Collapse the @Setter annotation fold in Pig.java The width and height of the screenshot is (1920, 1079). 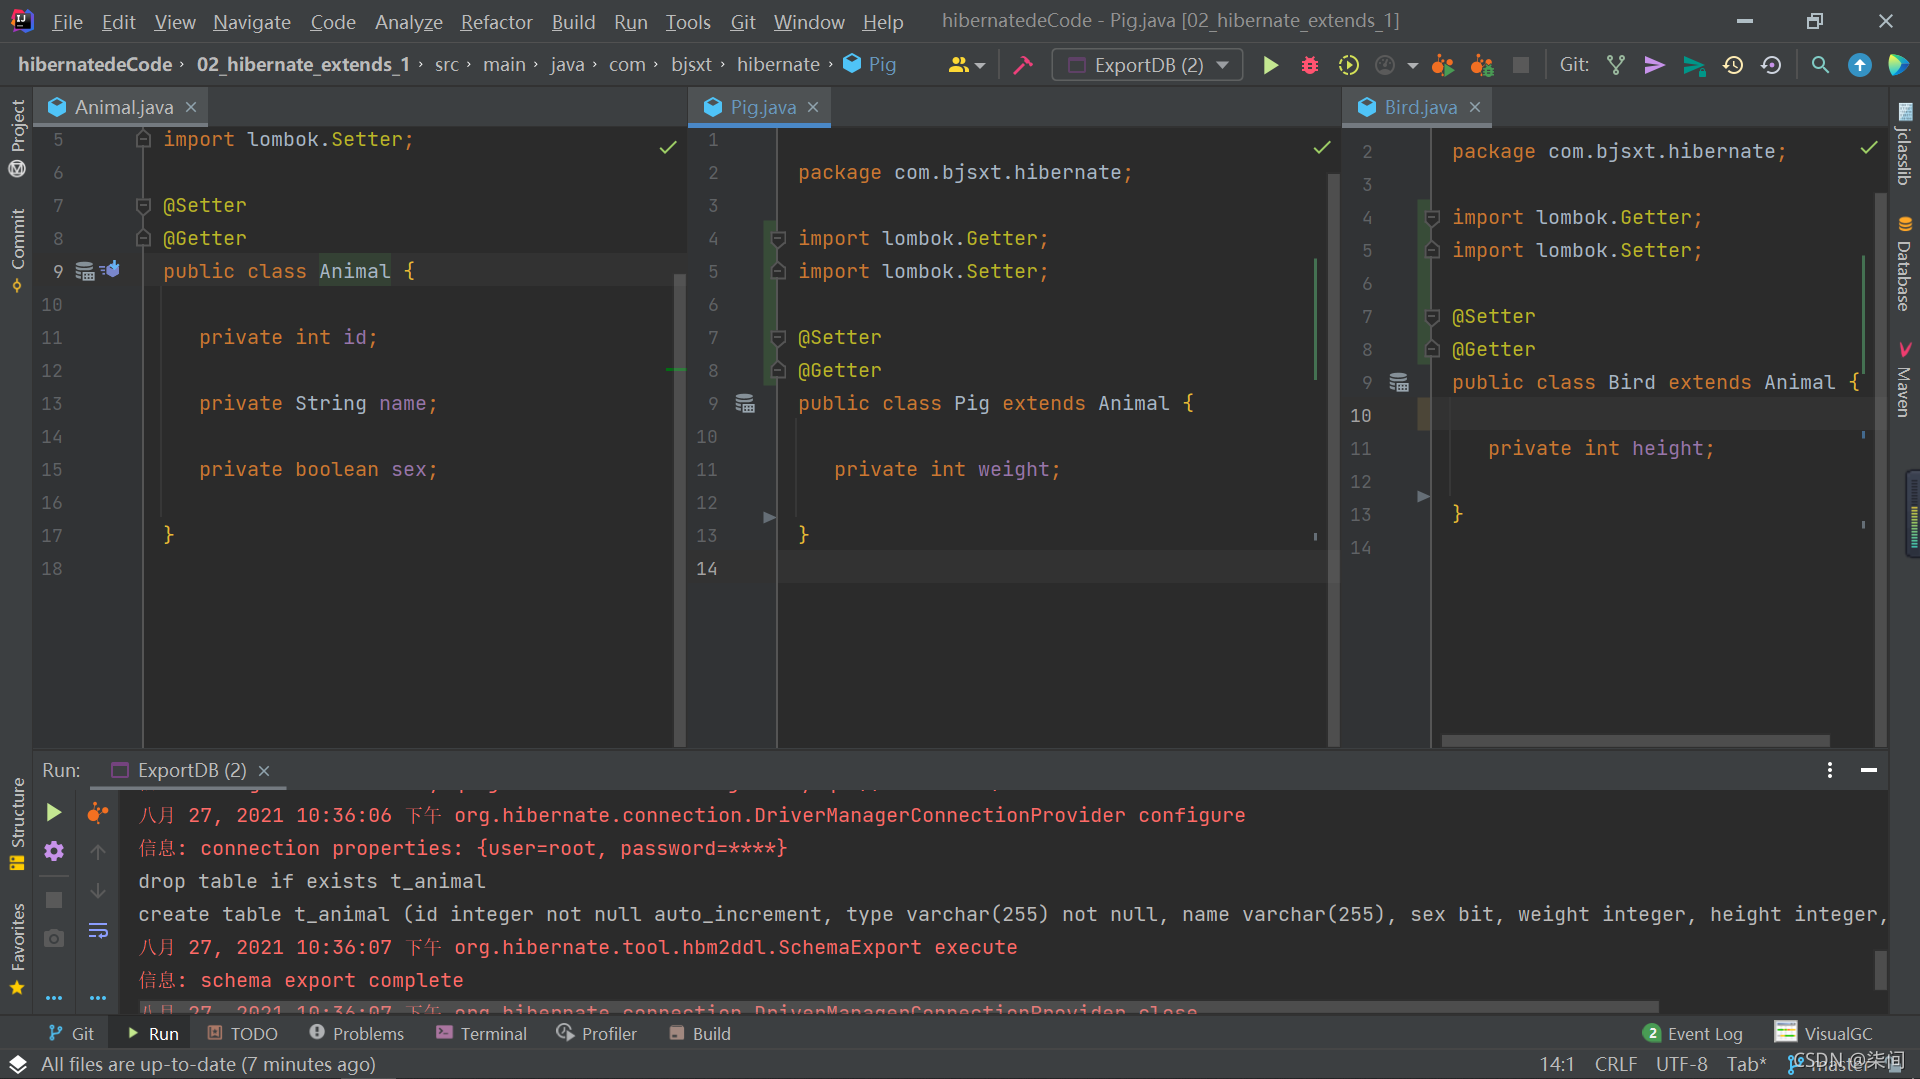click(x=778, y=337)
